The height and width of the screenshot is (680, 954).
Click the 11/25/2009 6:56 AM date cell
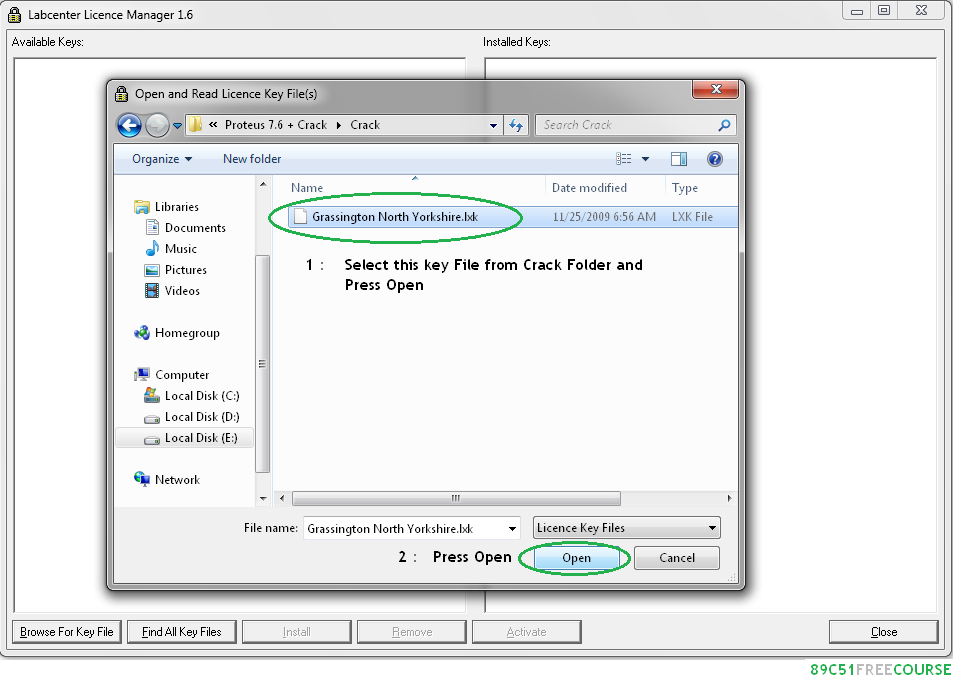pos(604,217)
